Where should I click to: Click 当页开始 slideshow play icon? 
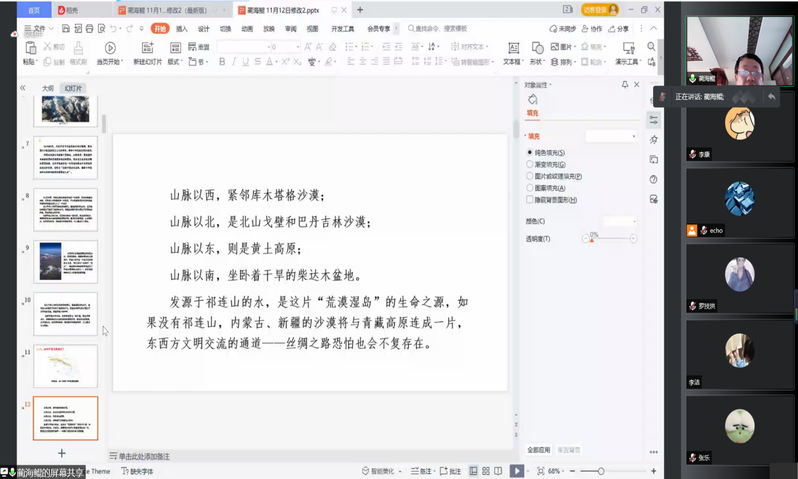pyautogui.click(x=110, y=48)
